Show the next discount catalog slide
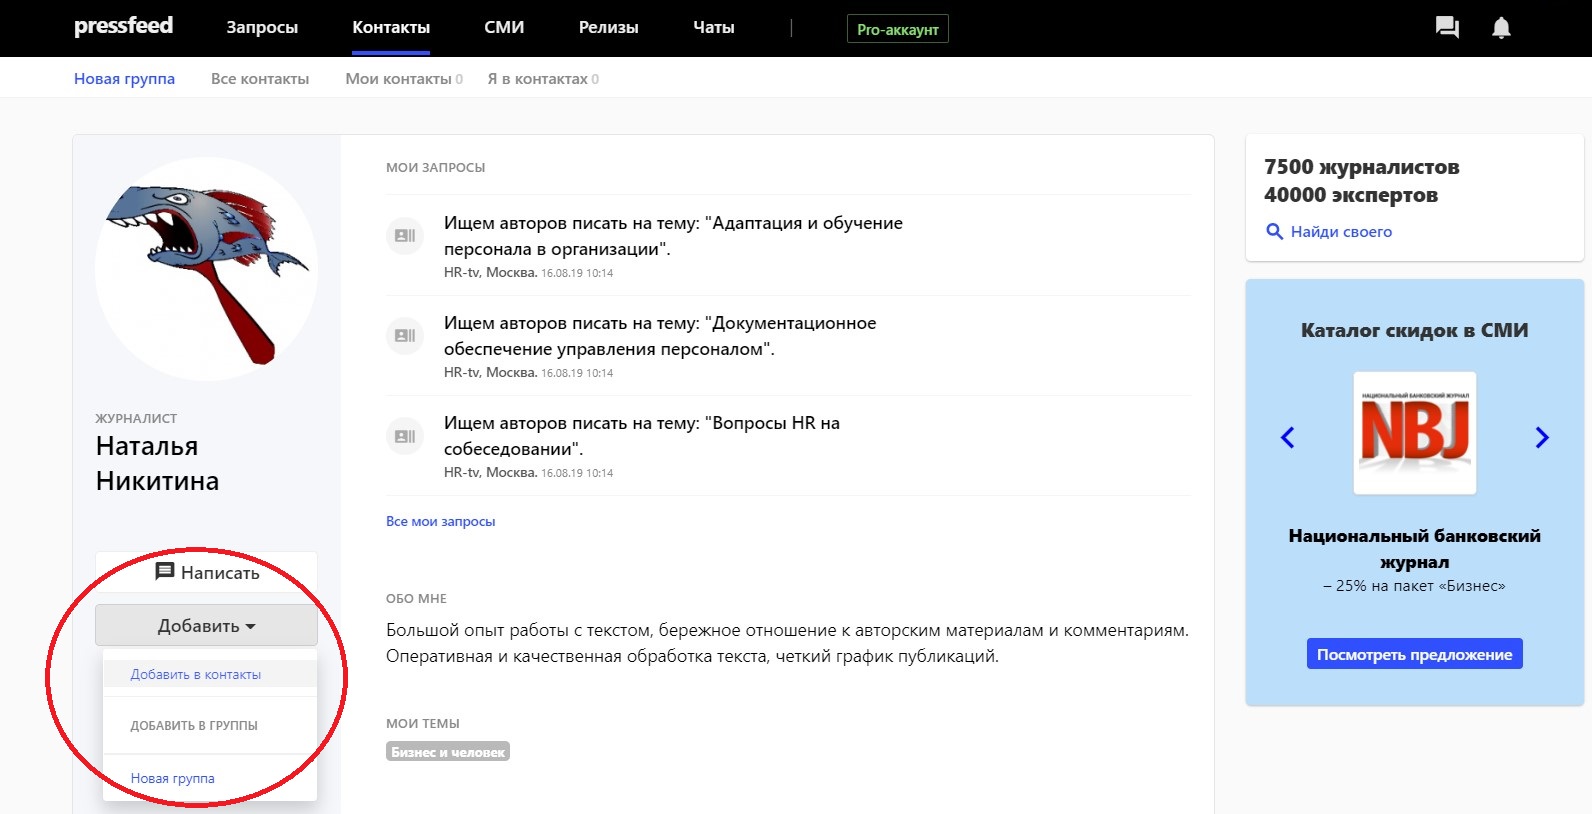This screenshot has width=1592, height=814. click(x=1541, y=437)
